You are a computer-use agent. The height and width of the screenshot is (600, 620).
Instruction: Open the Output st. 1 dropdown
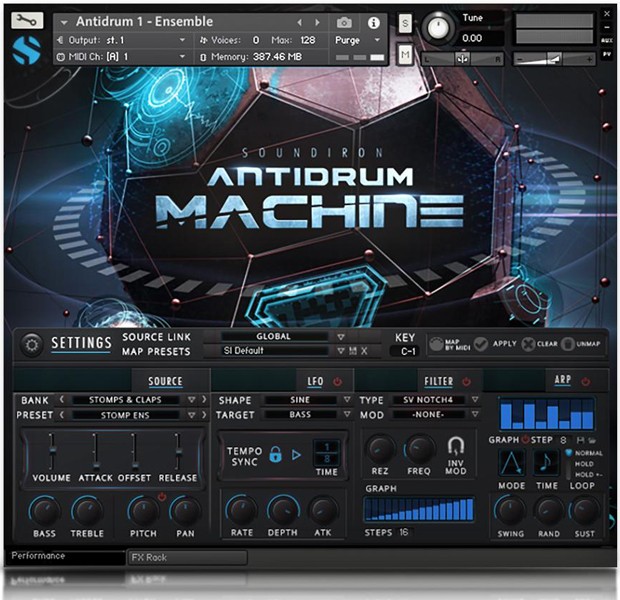pos(122,40)
